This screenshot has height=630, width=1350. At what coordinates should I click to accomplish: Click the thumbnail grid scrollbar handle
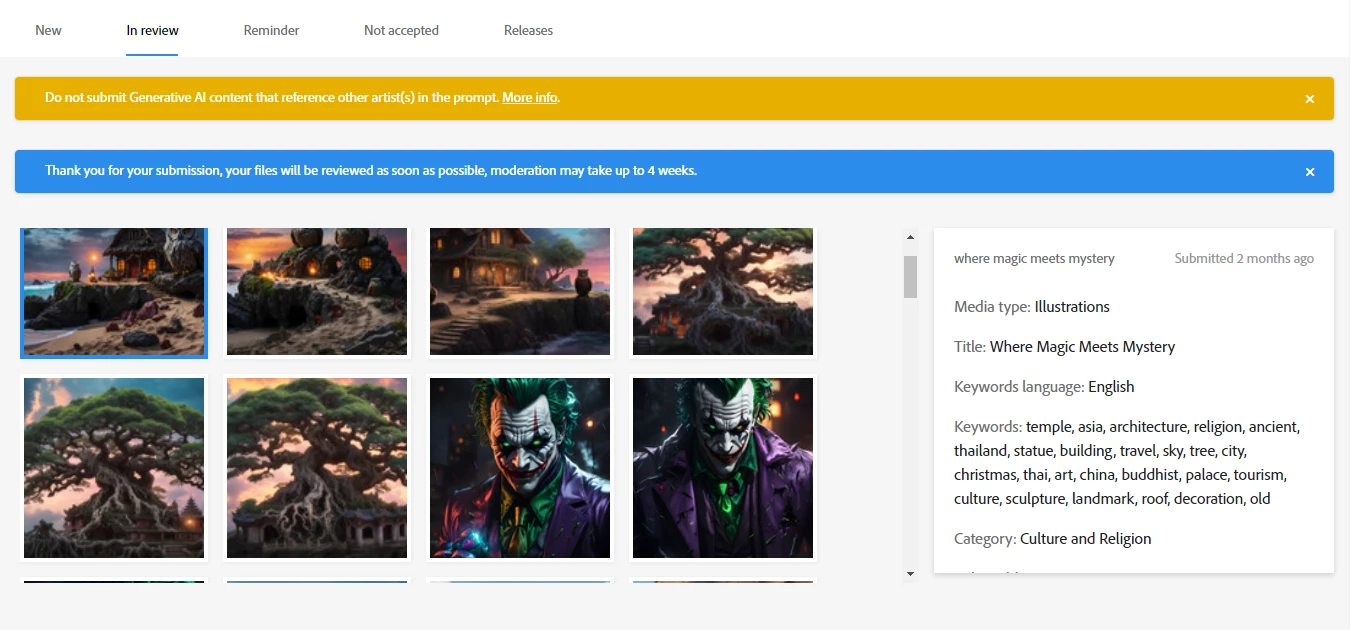coord(910,277)
